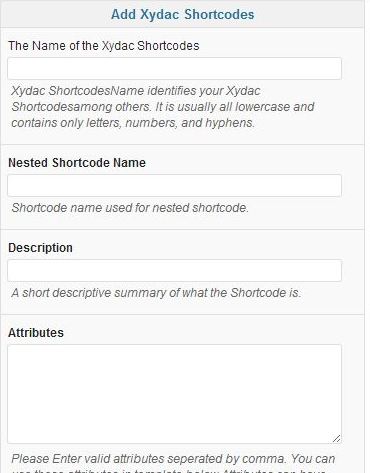Click the resize grip of the Attributes textarea
The height and width of the screenshot is (473, 370).
point(337,439)
